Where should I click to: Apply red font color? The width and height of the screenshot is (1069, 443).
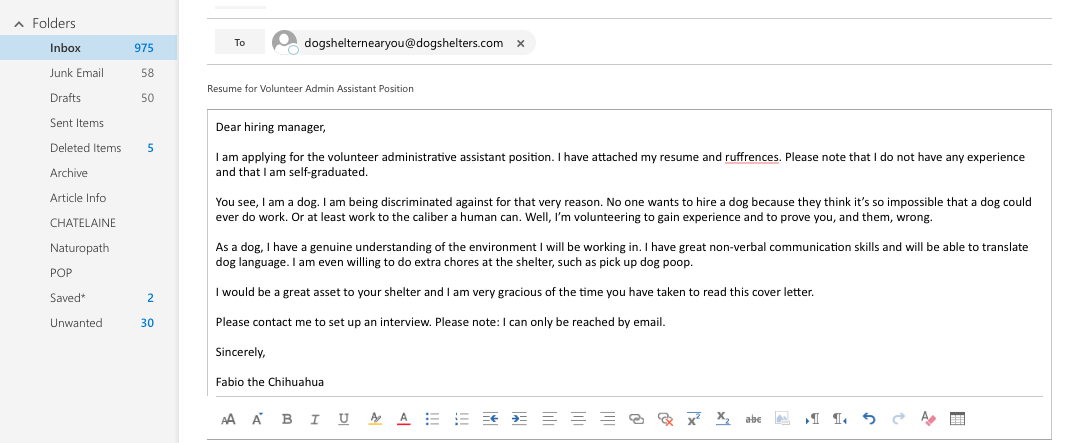404,419
